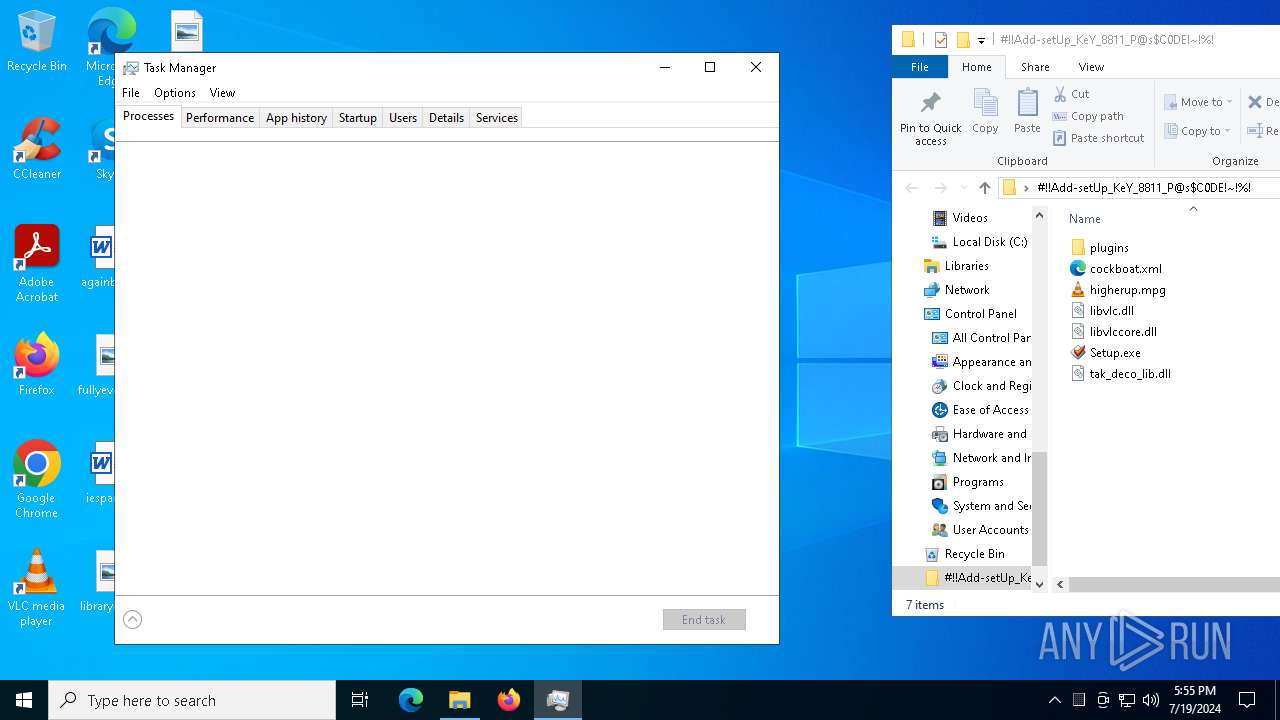Viewport: 1280px width, 720px height.
Task: Open File Explorer from the taskbar
Action: pyautogui.click(x=460, y=700)
